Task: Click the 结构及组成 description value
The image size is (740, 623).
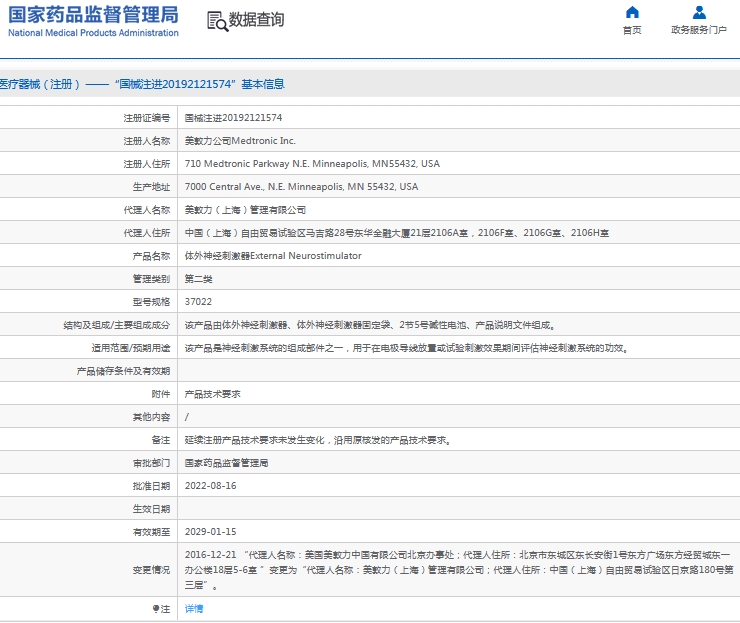Action: 370,325
